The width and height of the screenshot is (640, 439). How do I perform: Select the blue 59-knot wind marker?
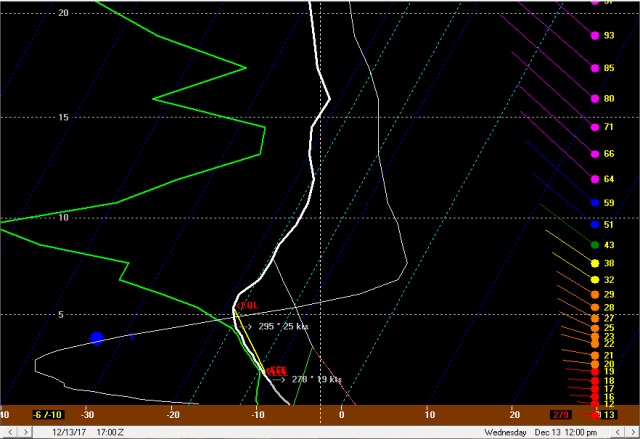[595, 204]
